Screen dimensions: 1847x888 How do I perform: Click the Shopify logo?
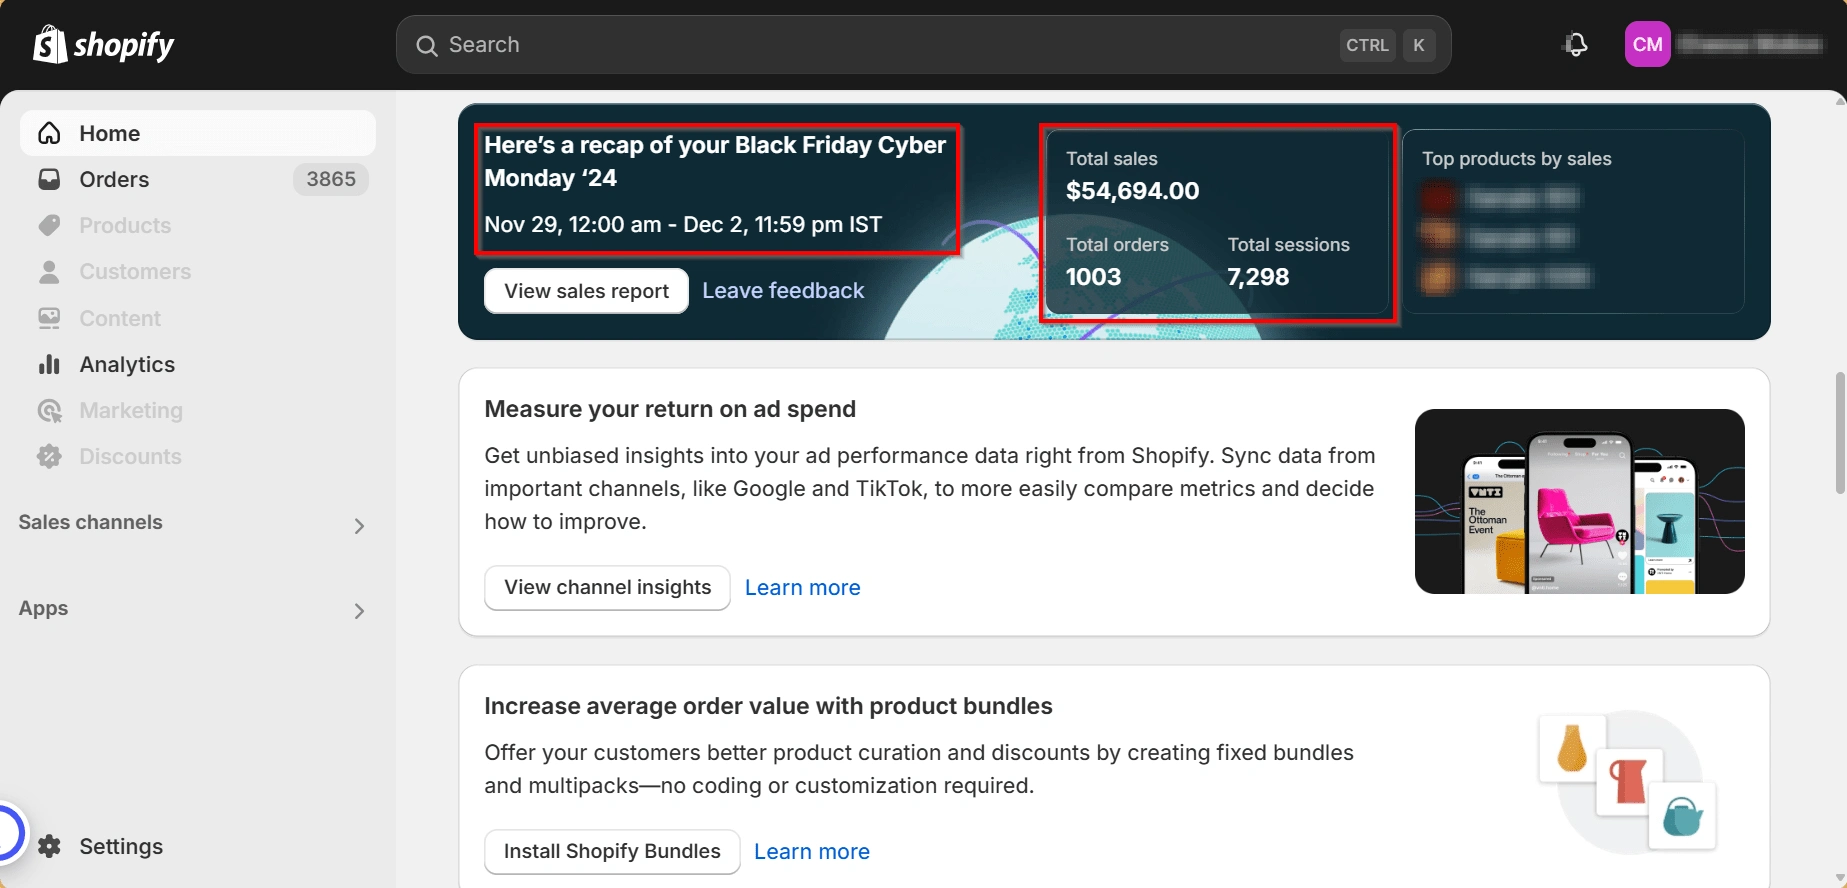pyautogui.click(x=103, y=45)
